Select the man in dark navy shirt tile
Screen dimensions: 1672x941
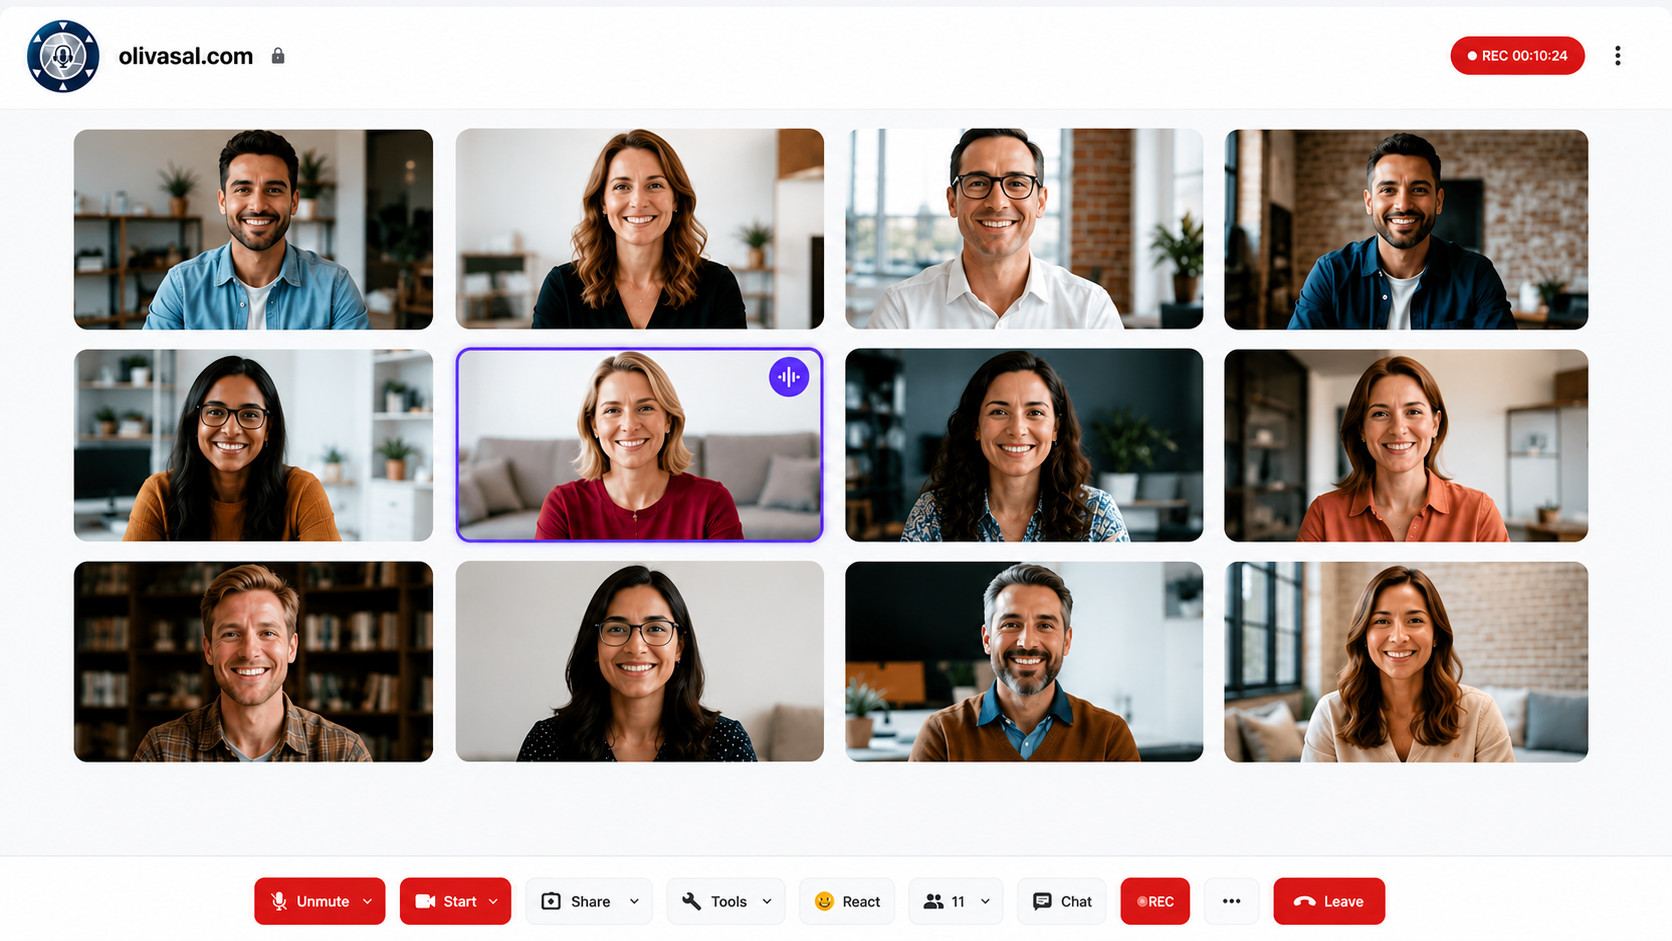click(1406, 229)
